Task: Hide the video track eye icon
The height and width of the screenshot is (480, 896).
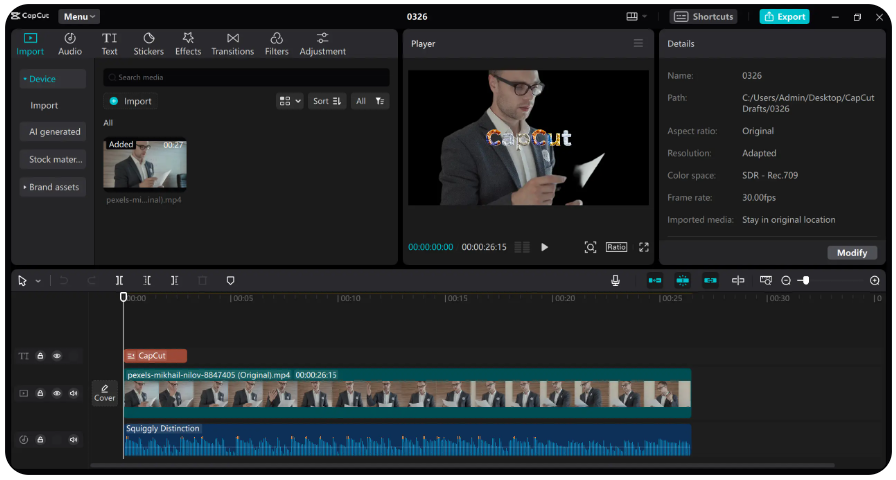Action: click(x=57, y=393)
